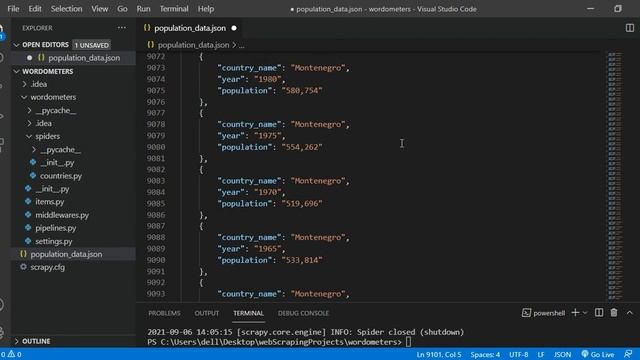640x360 pixels.
Task: Click gear icon beside scrapy.cfg
Action: point(23,267)
